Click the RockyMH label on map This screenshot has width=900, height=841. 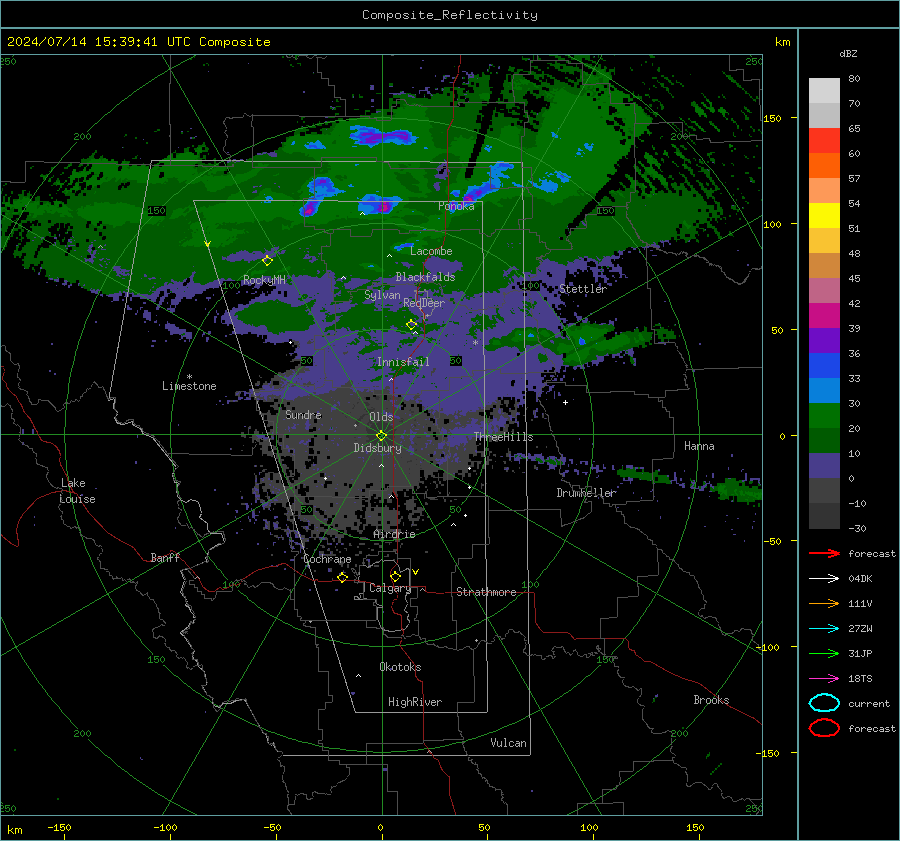(x=264, y=280)
